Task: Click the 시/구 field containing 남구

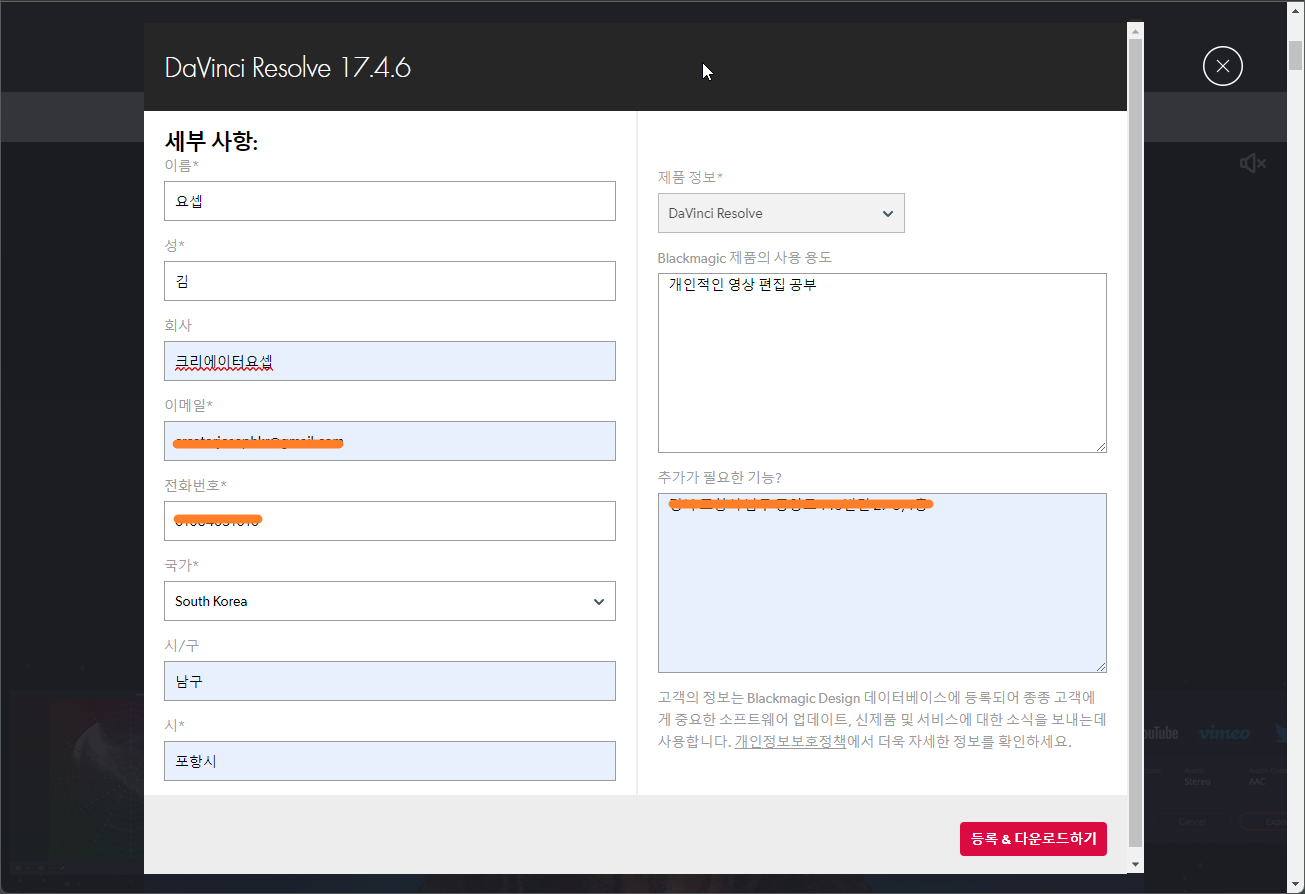Action: 390,681
